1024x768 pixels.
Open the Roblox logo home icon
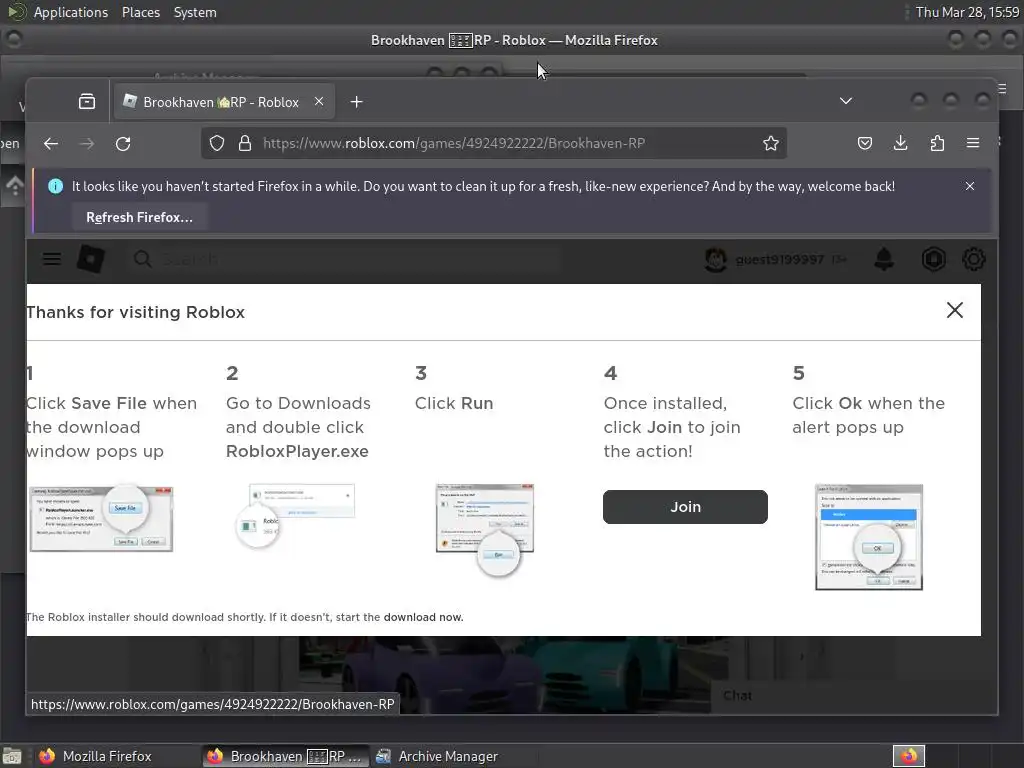pyautogui.click(x=91, y=259)
